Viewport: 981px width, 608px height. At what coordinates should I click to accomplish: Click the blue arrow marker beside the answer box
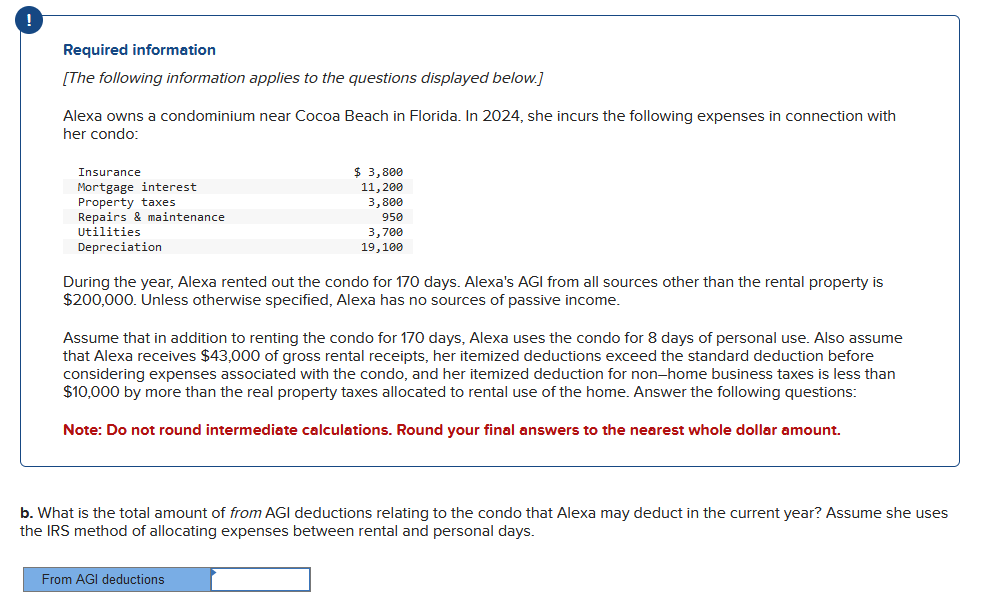click(x=215, y=573)
